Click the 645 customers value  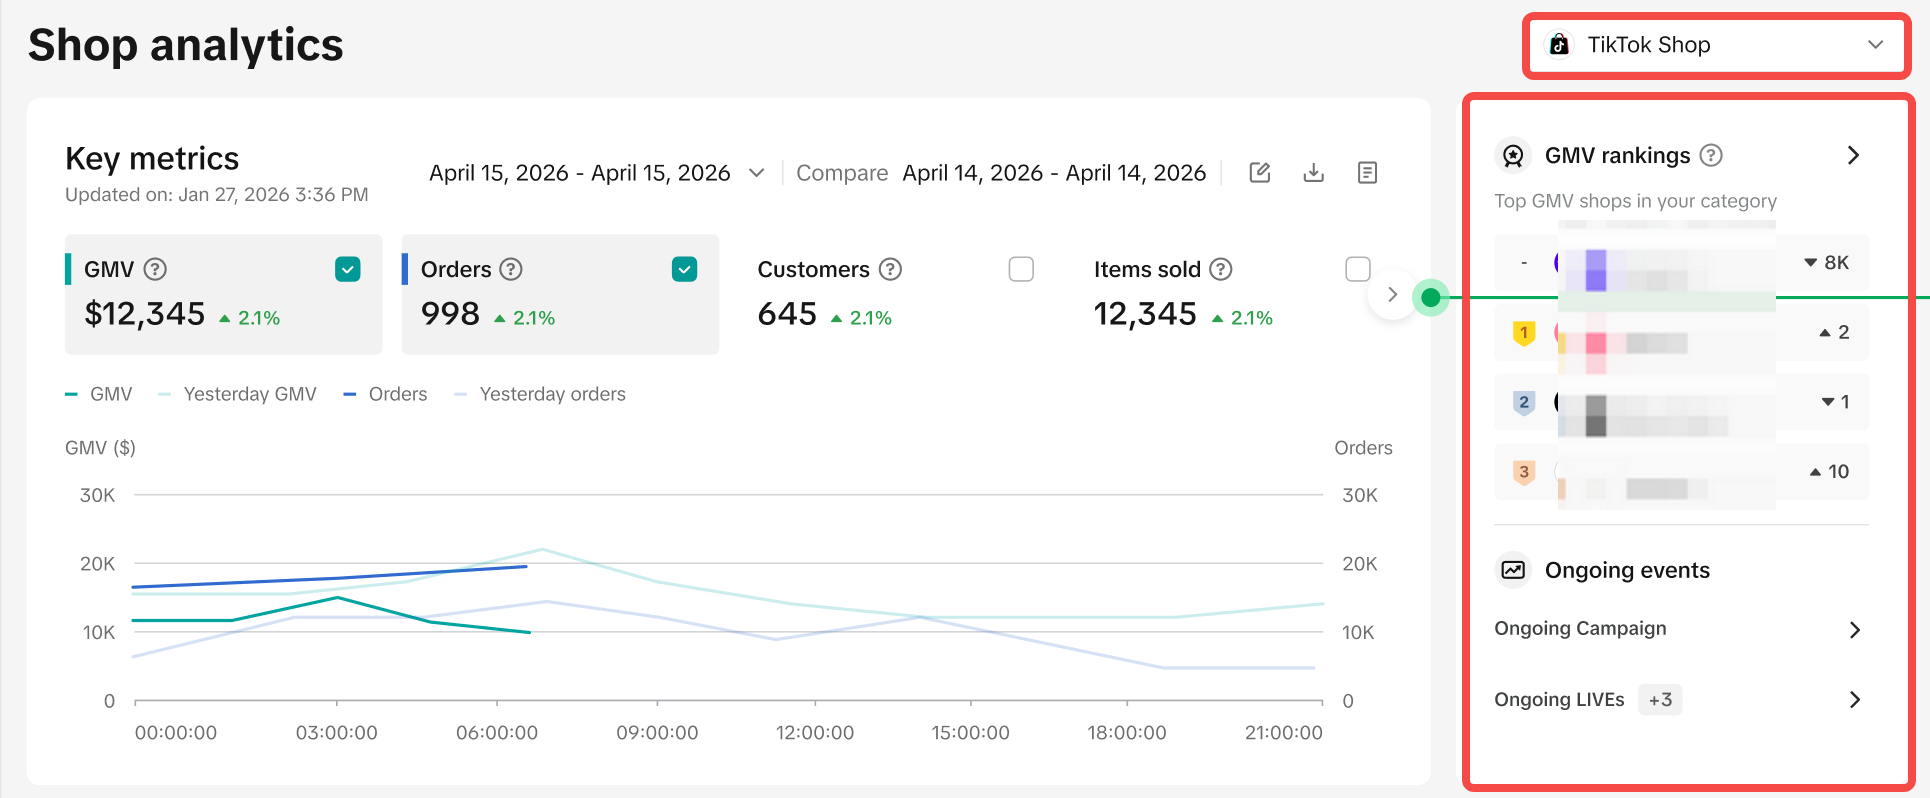point(787,314)
